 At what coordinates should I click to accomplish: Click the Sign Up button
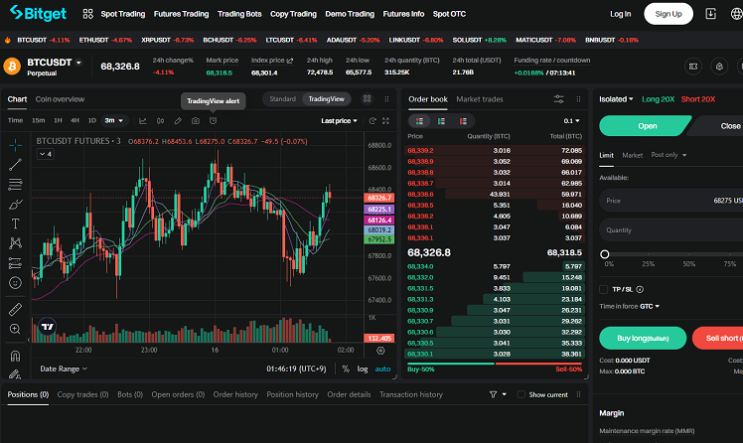[668, 14]
